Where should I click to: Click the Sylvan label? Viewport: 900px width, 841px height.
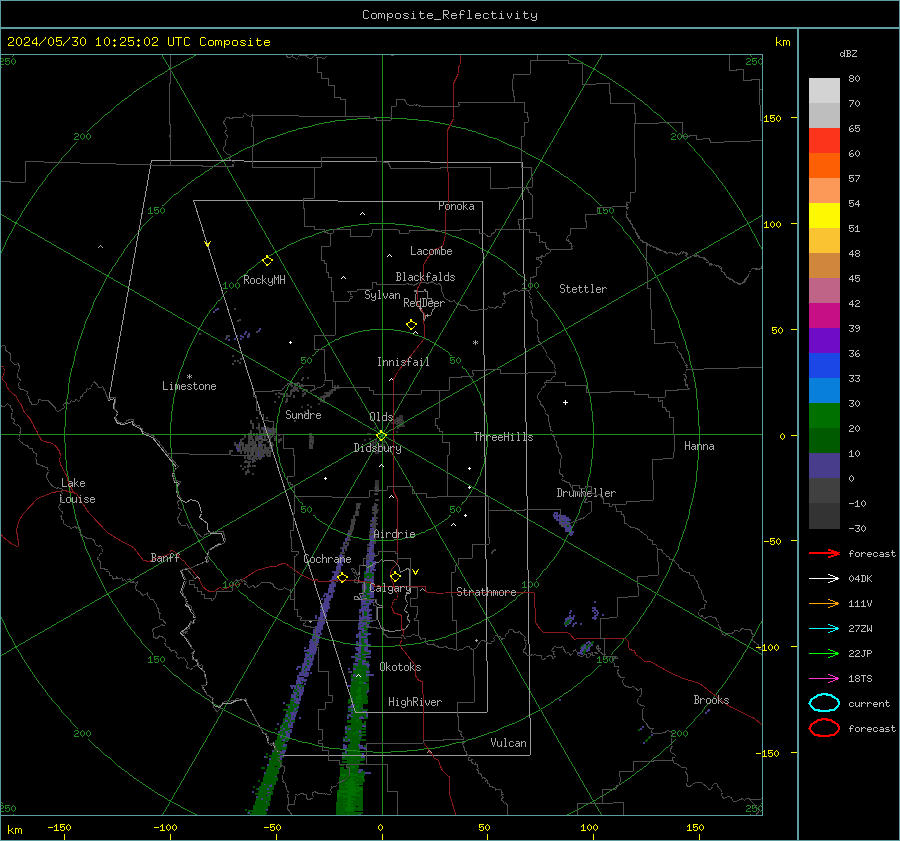point(382,295)
